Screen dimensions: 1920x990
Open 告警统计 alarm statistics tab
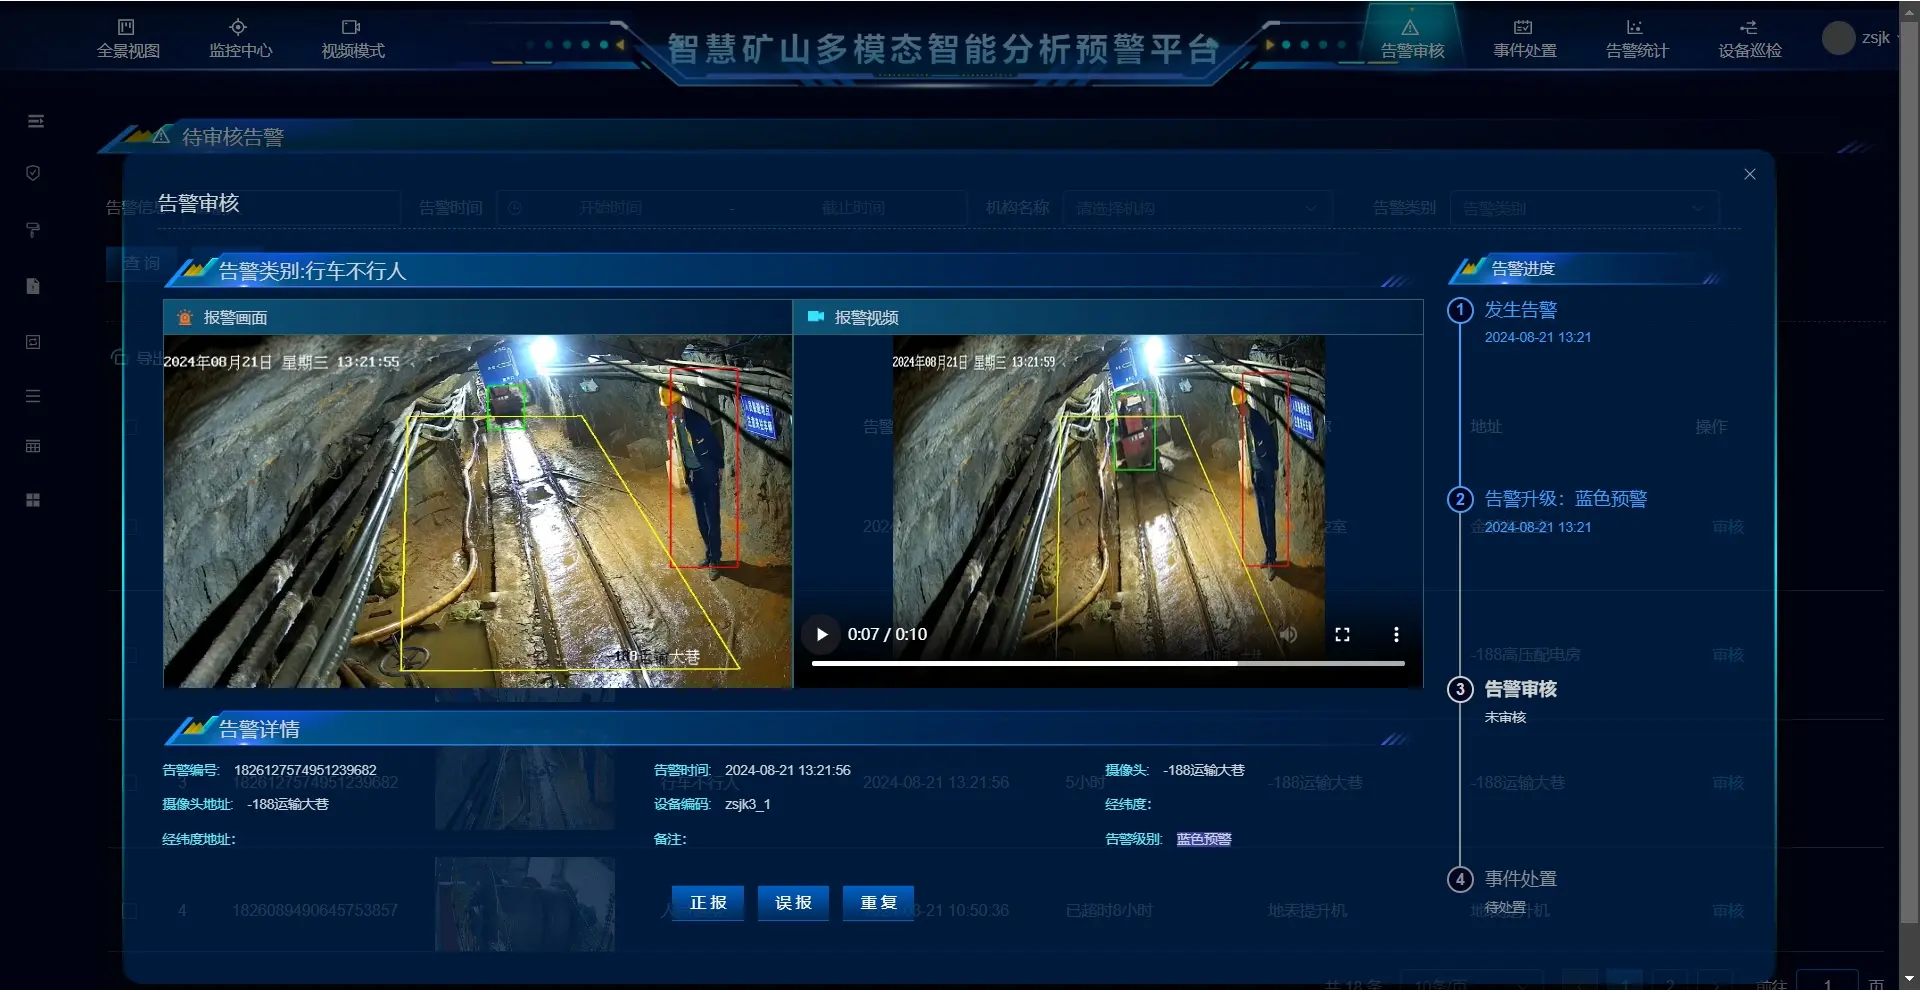pos(1637,40)
